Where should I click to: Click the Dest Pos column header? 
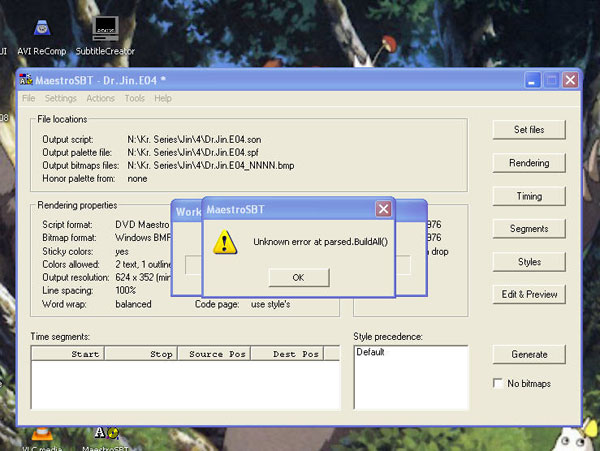pos(288,354)
